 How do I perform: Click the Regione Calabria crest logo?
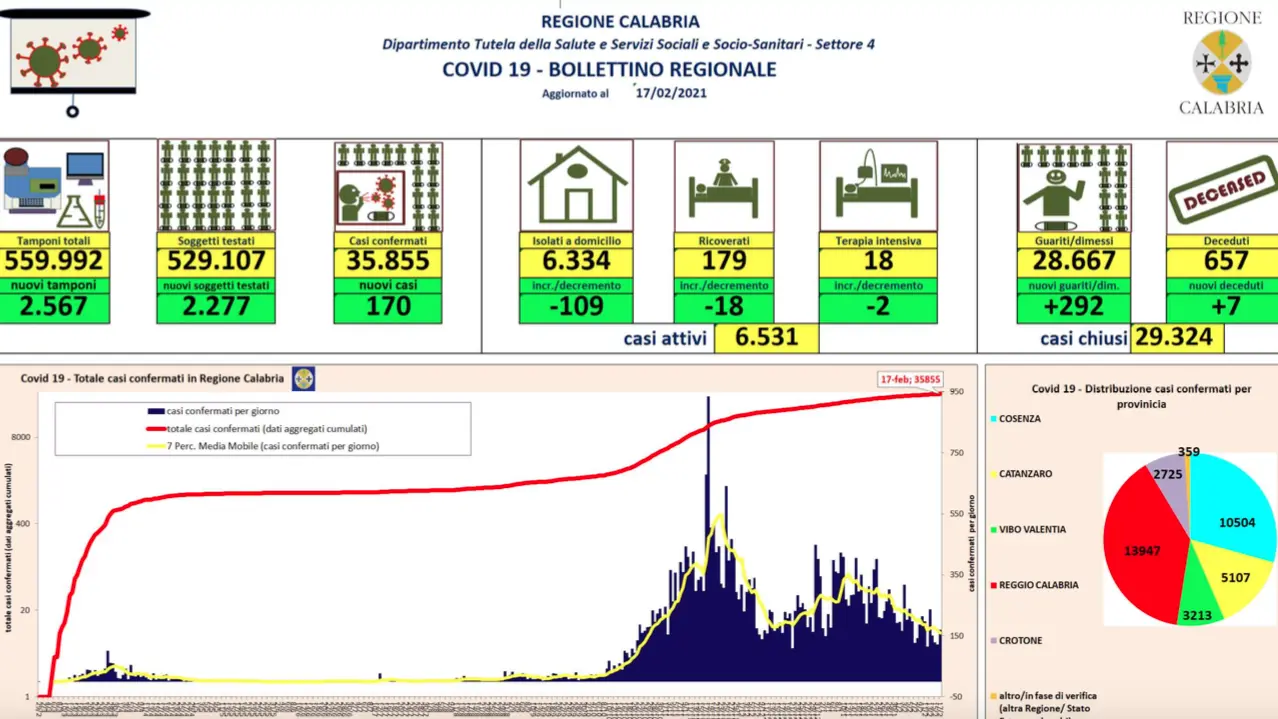tap(1221, 62)
